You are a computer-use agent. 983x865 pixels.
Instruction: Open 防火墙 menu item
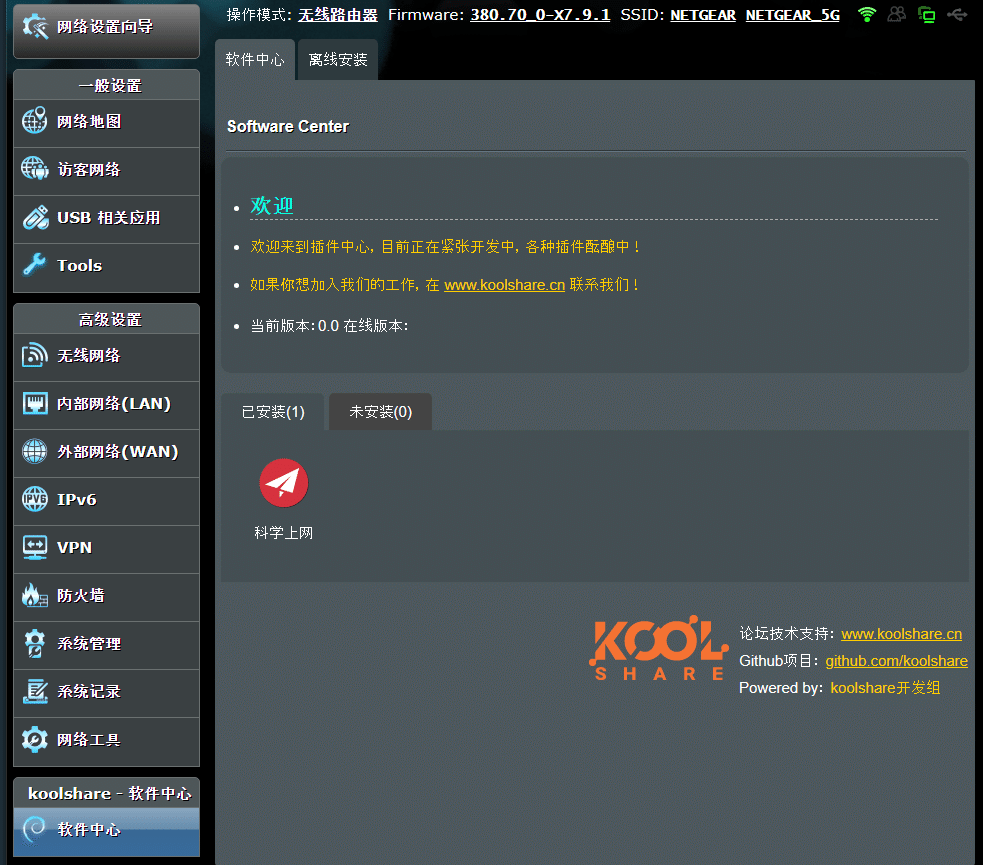click(107, 597)
